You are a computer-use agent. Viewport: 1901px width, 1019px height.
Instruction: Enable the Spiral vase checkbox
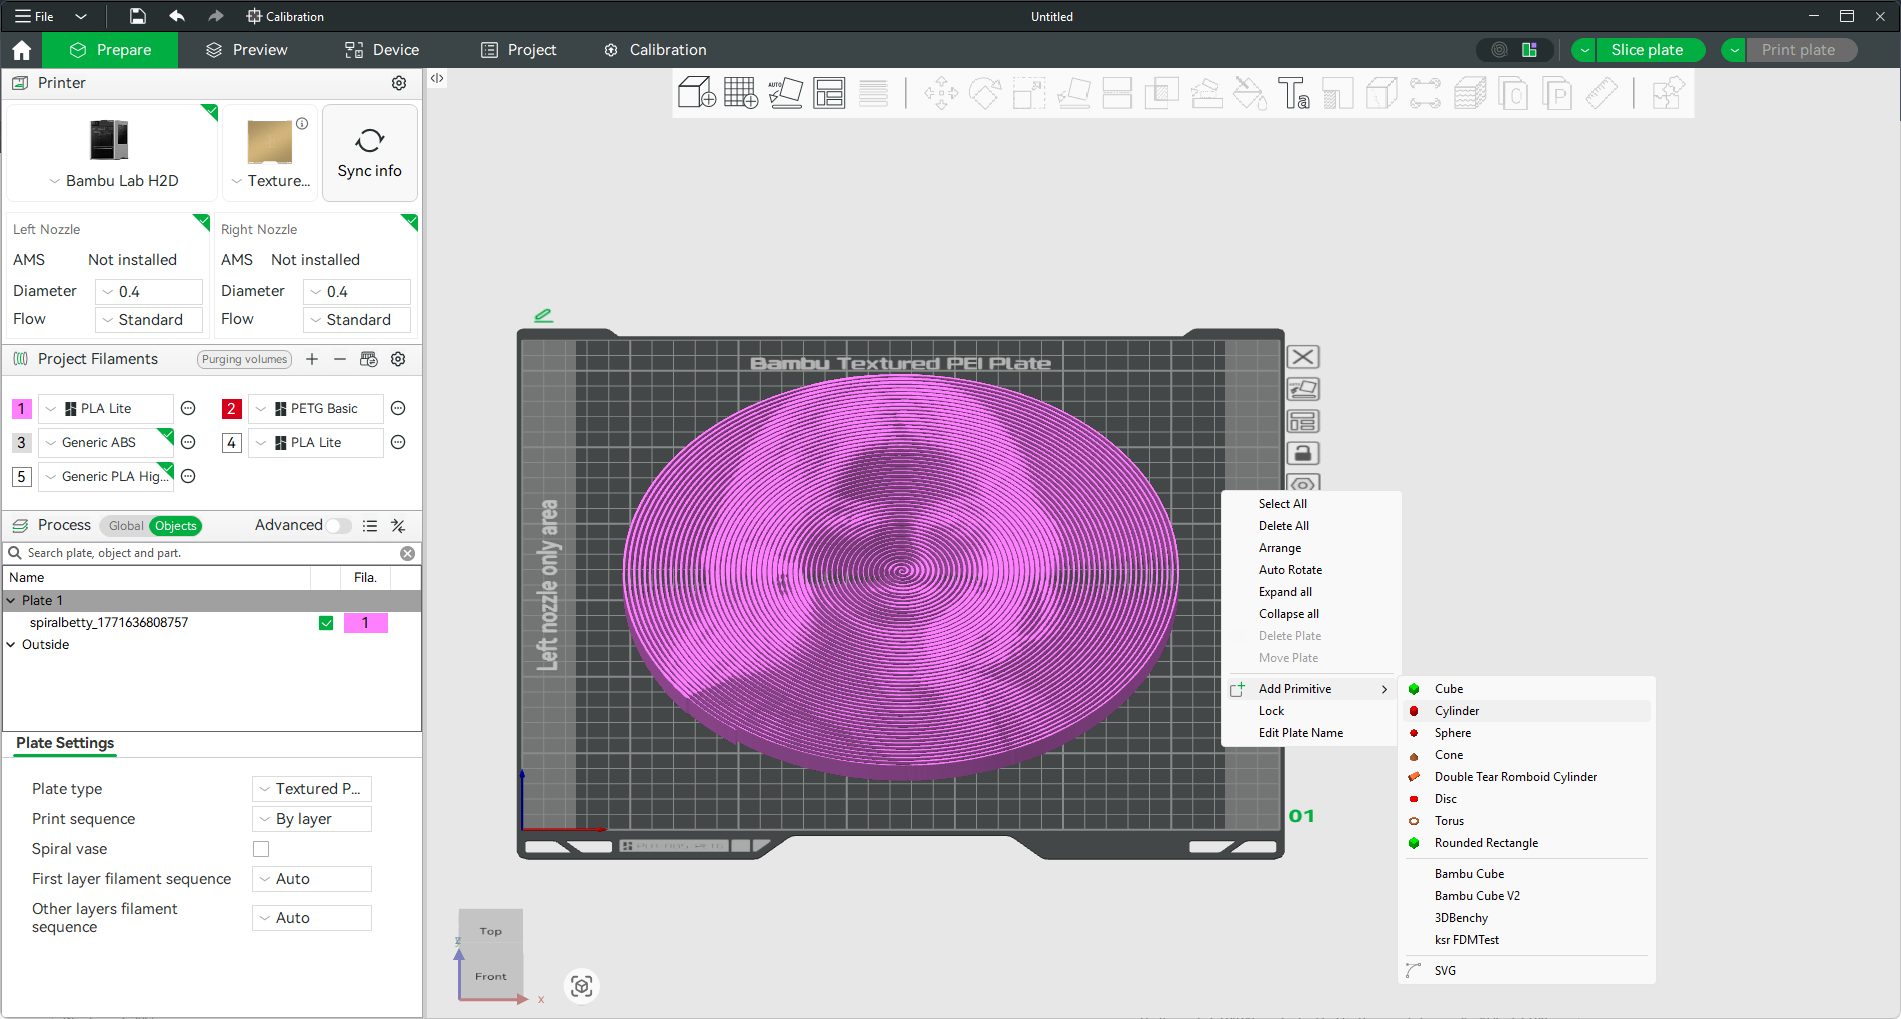click(x=261, y=849)
